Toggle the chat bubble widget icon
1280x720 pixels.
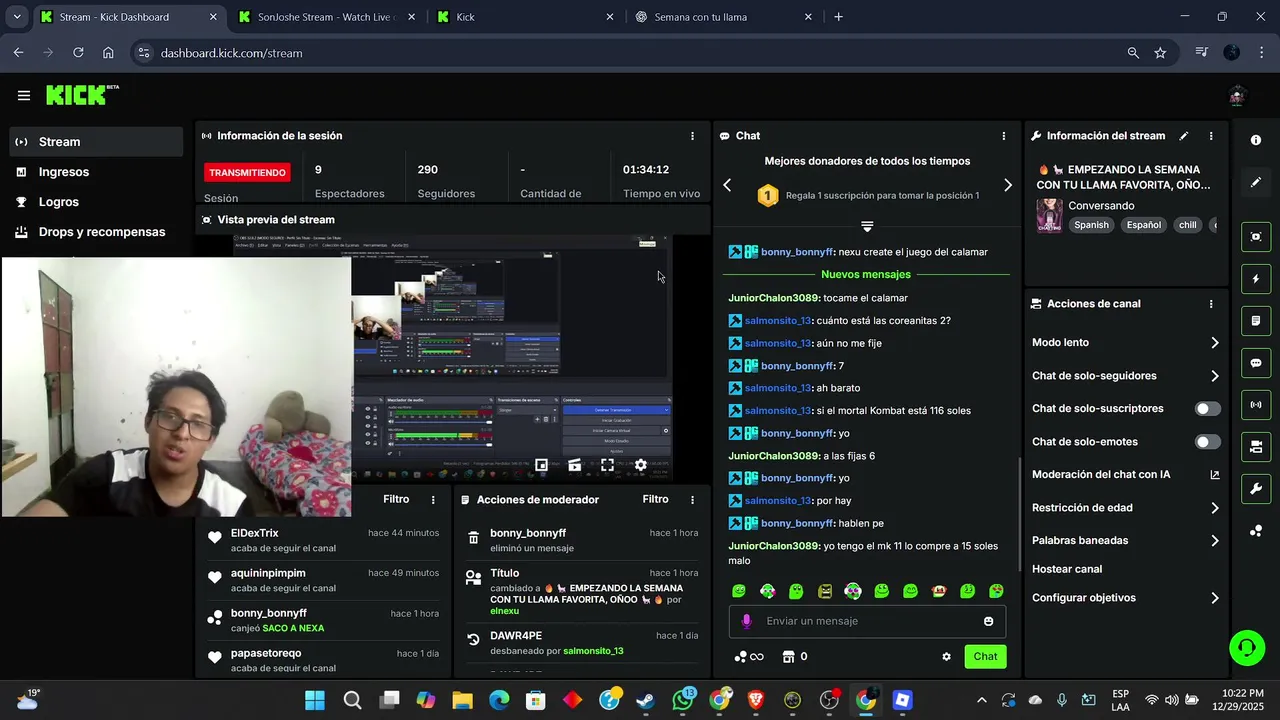coord(1256,363)
